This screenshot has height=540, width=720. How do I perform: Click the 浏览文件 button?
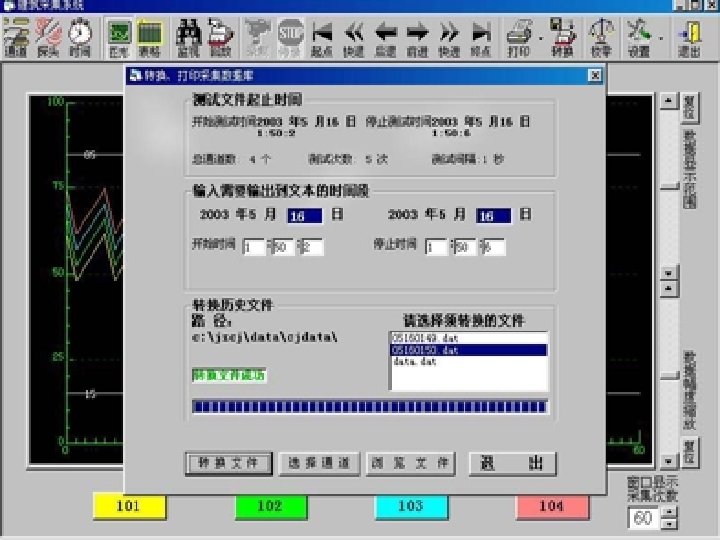(x=410, y=463)
